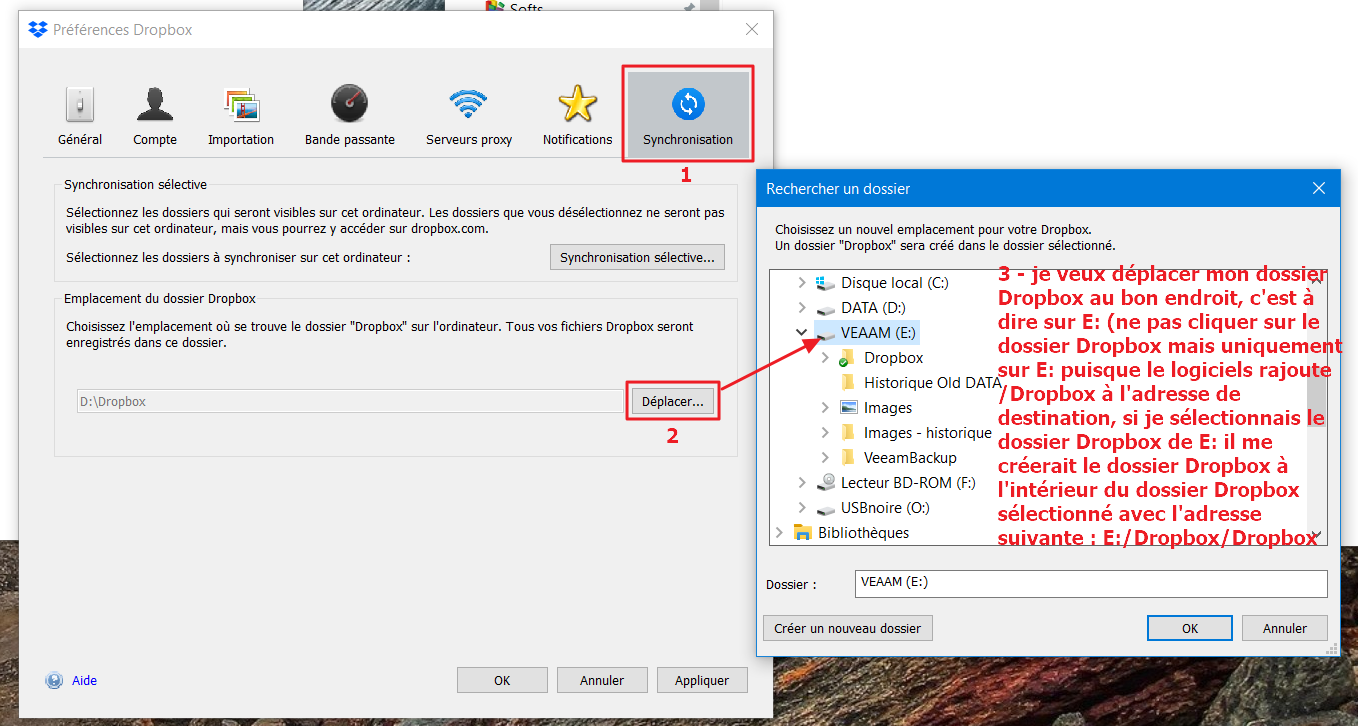
Task: Select the VeeamBackup folder
Action: 910,457
